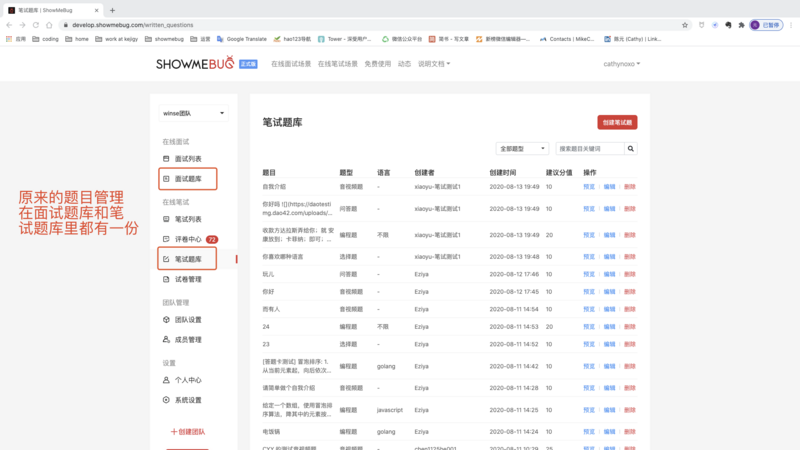Click the browser forward arrow
The image size is (800, 450).
22,25
